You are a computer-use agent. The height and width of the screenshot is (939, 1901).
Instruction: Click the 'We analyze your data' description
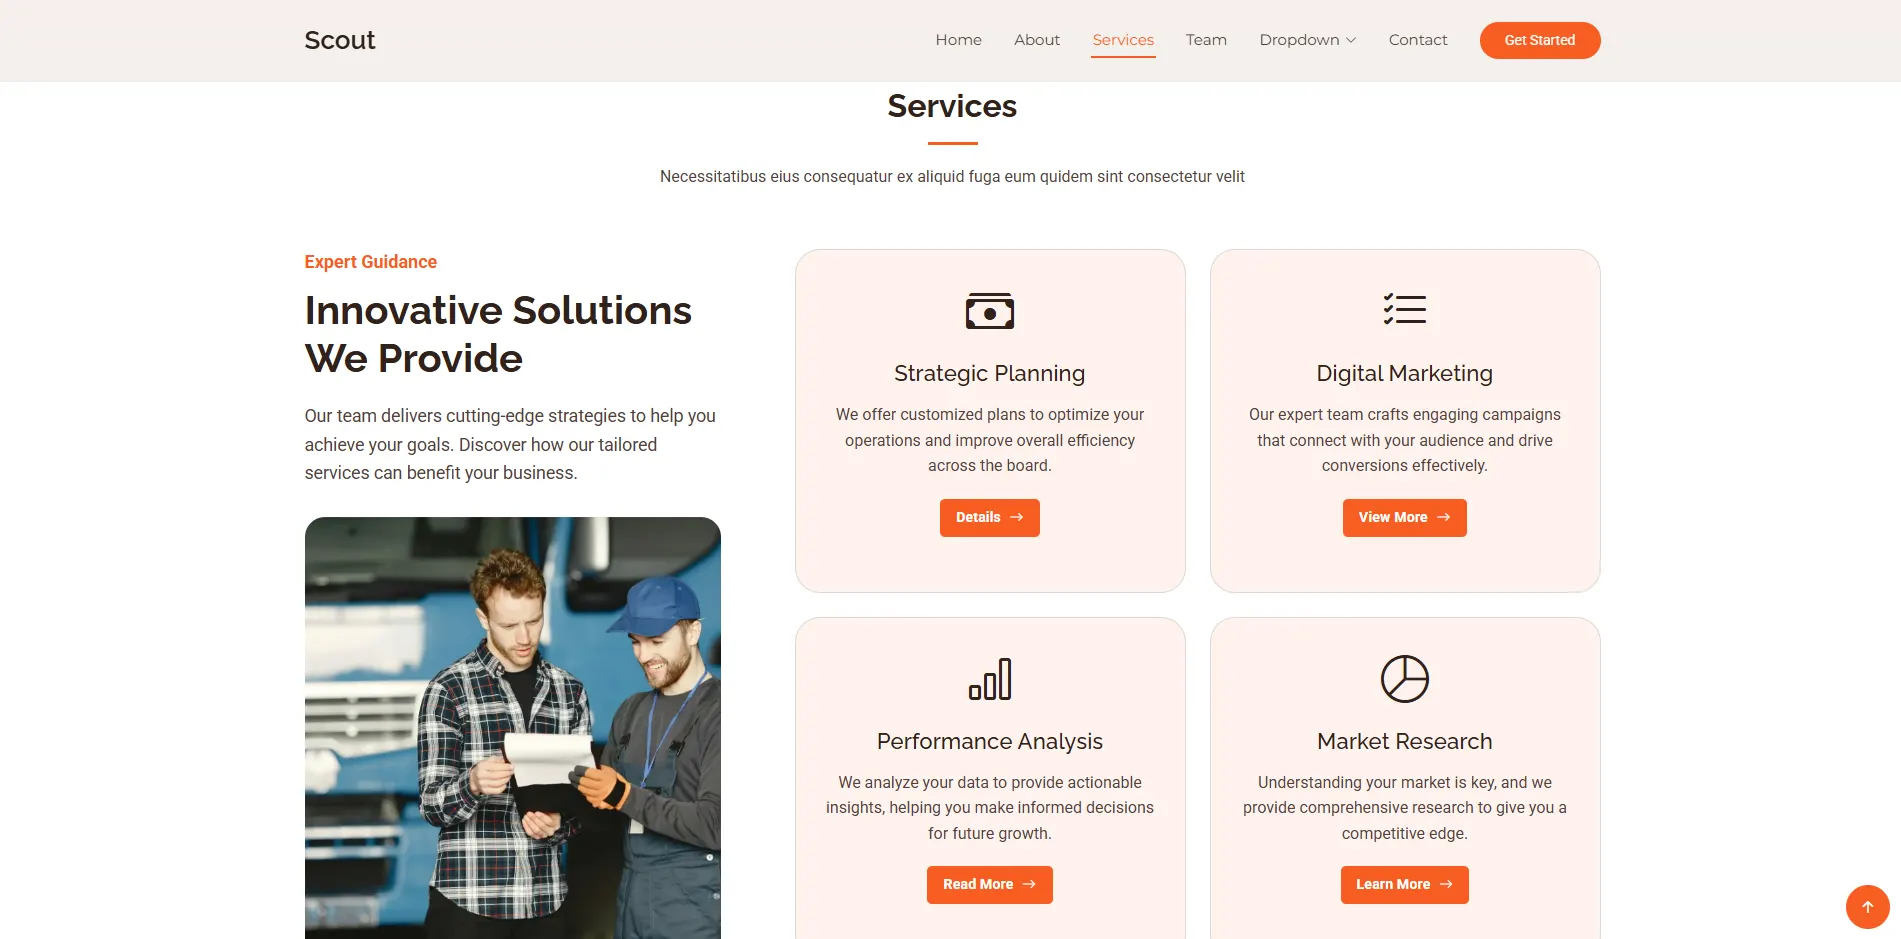pyautogui.click(x=989, y=808)
